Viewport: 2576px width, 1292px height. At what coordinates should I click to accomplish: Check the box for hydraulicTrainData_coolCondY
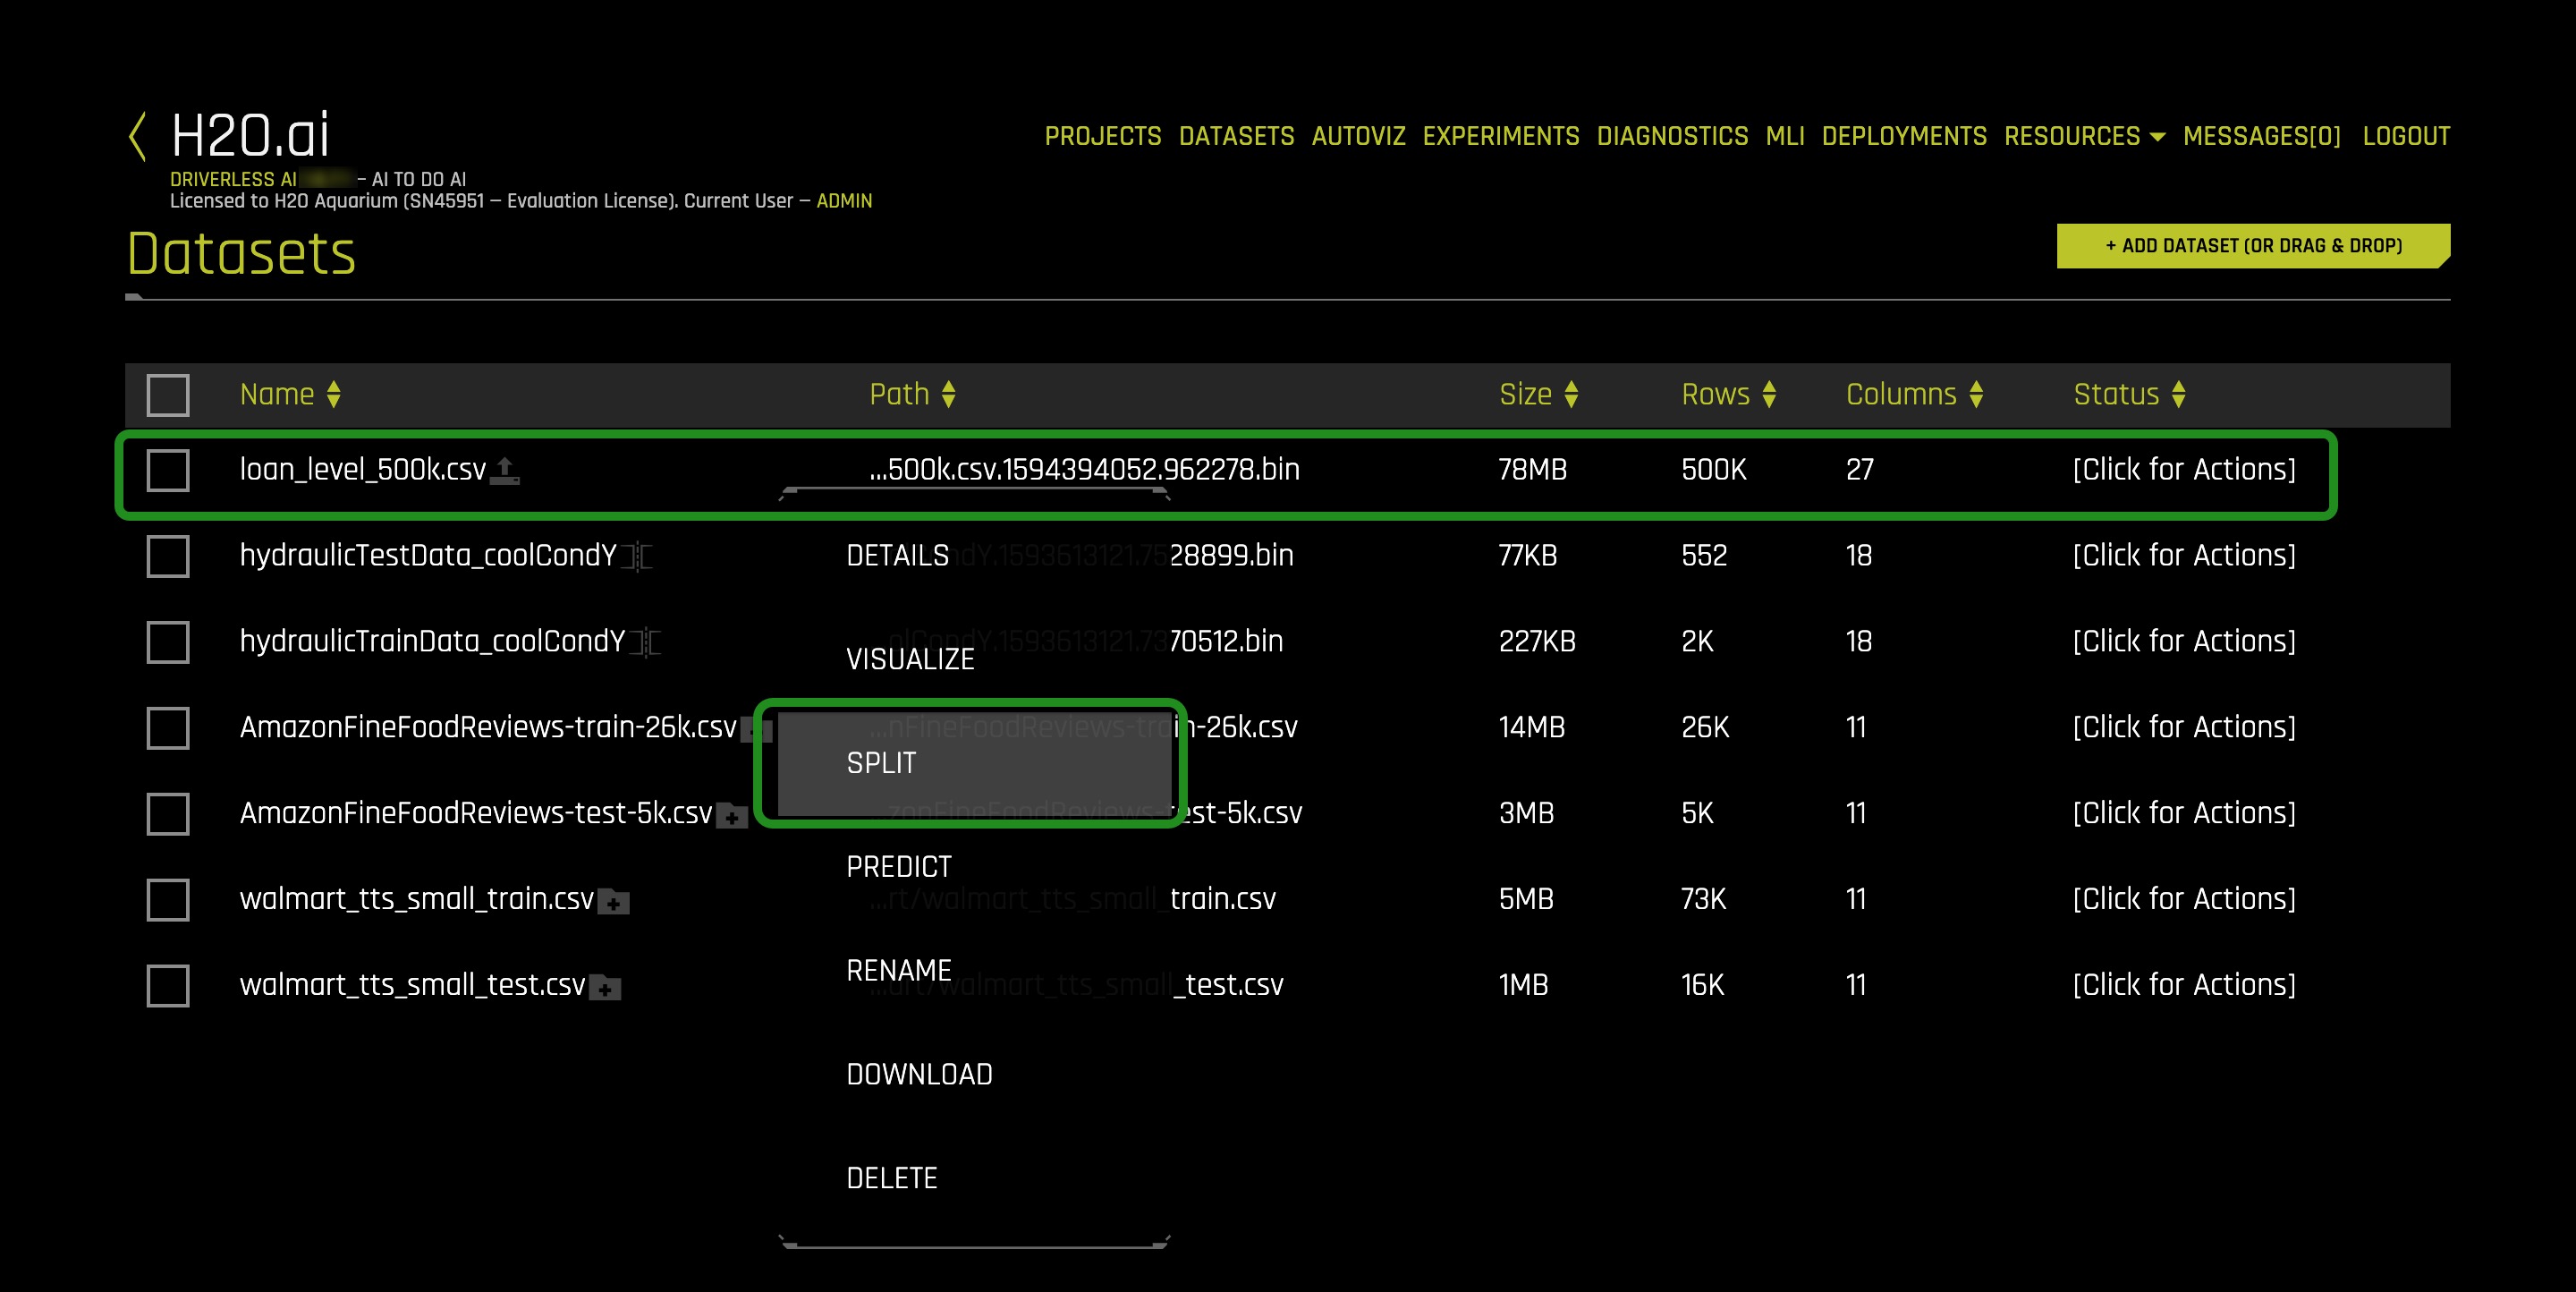click(168, 642)
